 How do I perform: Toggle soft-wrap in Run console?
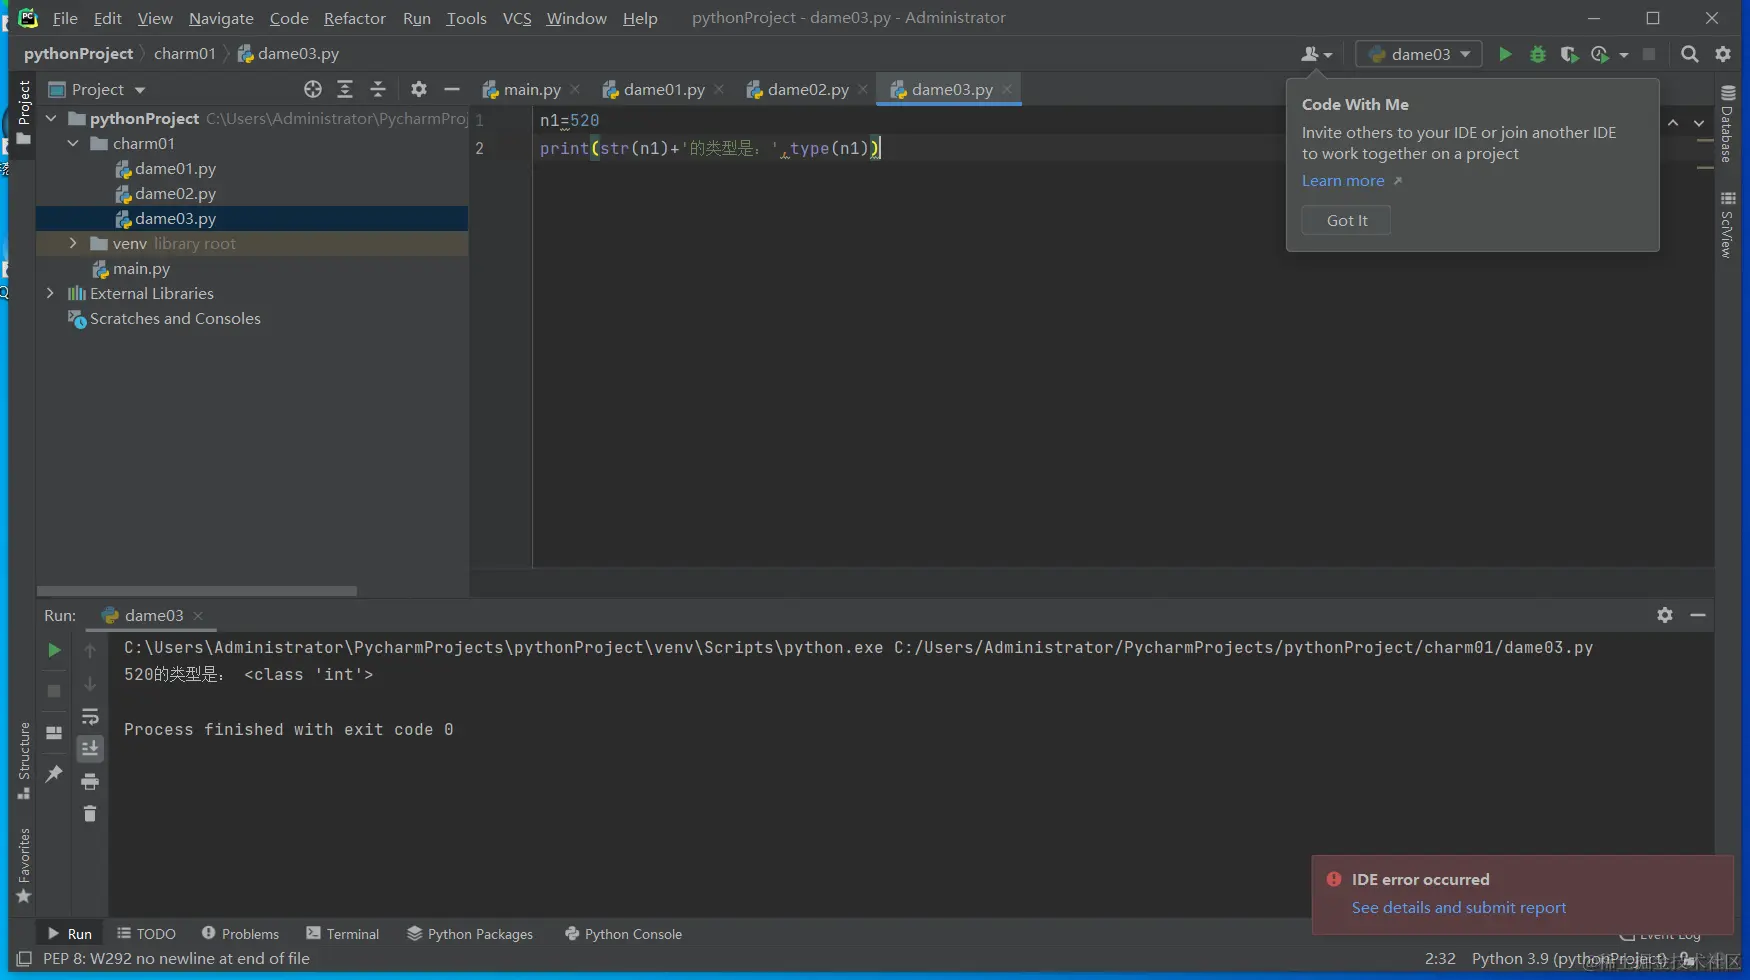click(x=90, y=716)
